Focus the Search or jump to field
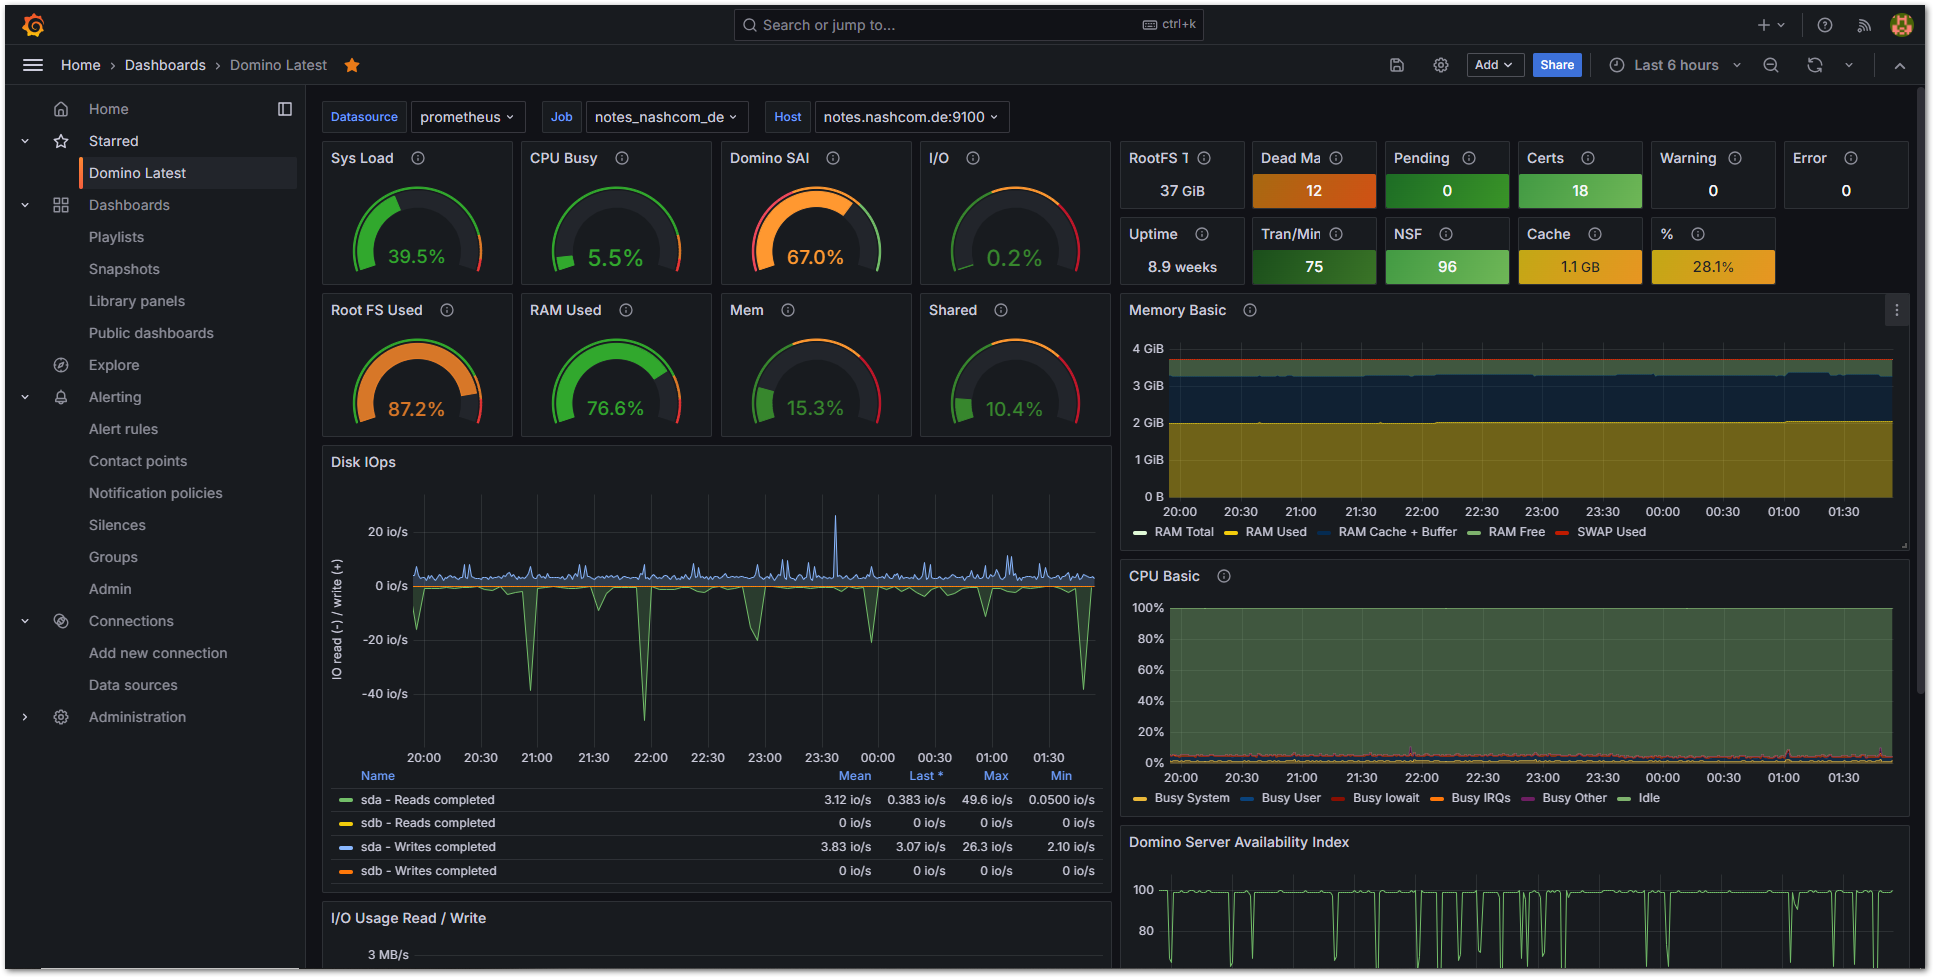The width and height of the screenshot is (1934, 978). pyautogui.click(x=968, y=25)
